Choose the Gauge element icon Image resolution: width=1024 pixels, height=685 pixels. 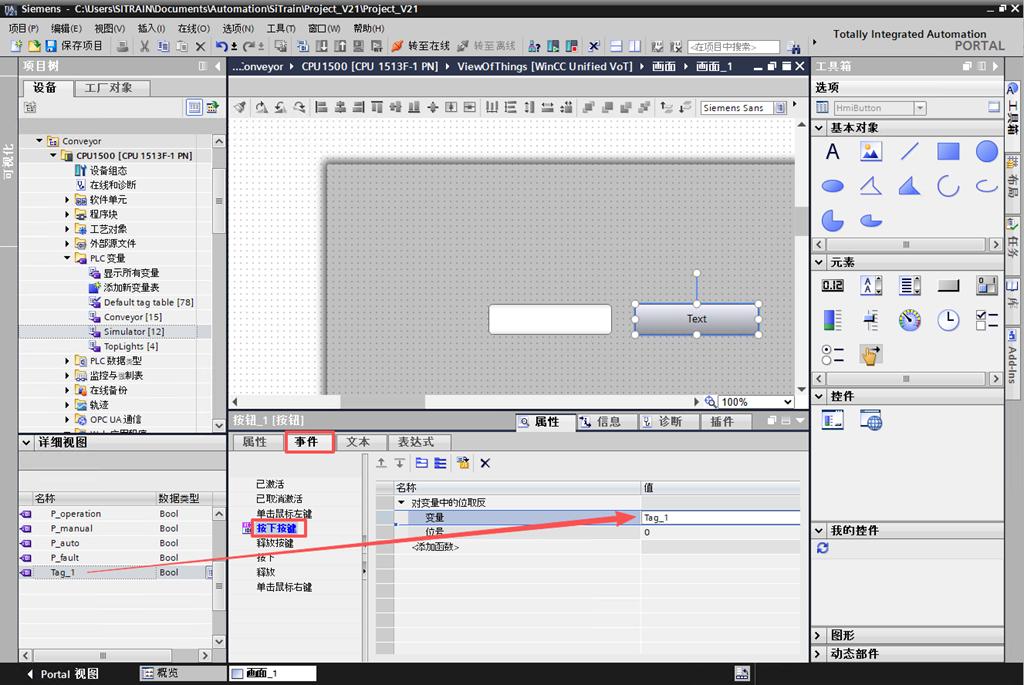tap(909, 320)
